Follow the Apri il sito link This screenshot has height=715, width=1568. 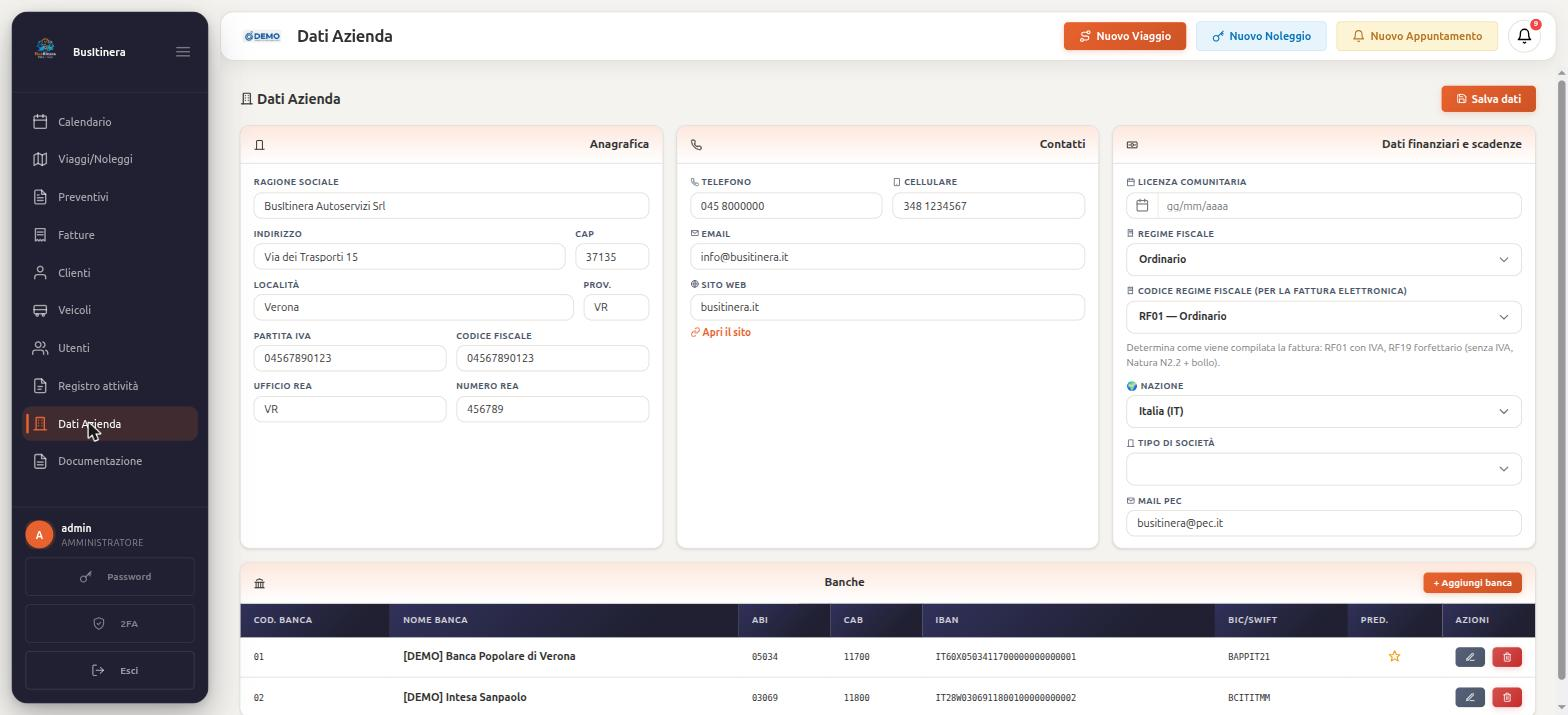pyautogui.click(x=720, y=332)
